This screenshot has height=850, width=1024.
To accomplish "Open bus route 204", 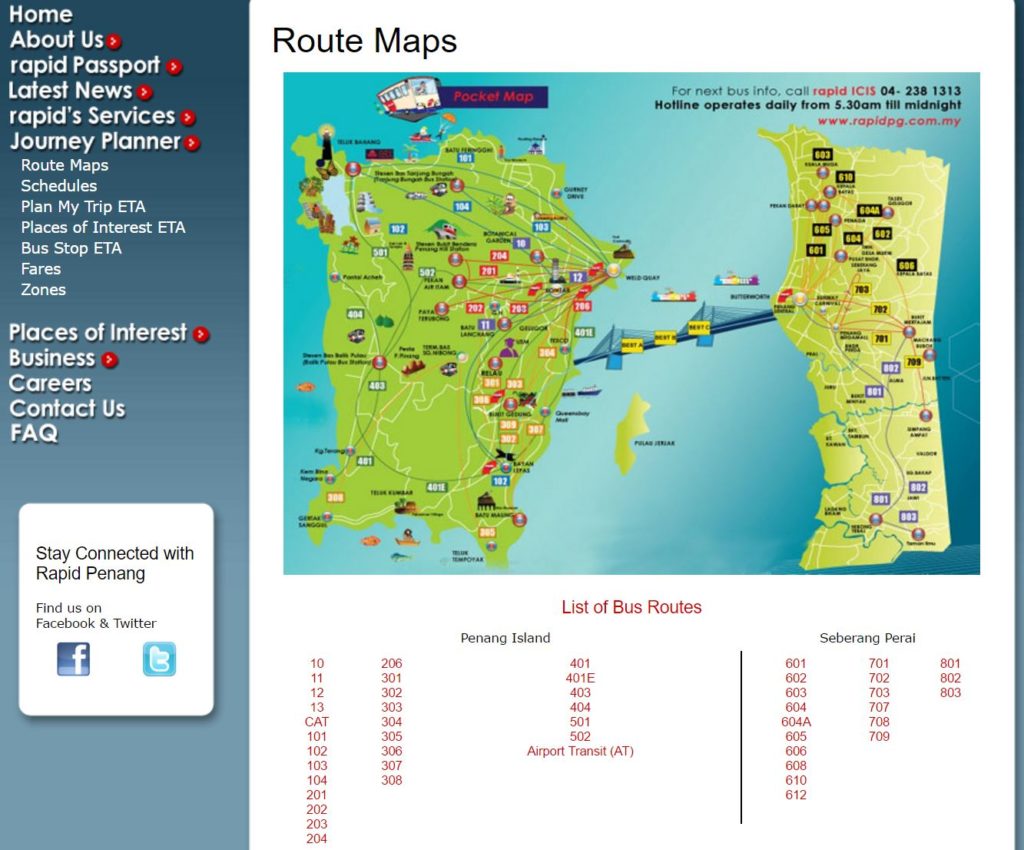I will [x=317, y=839].
